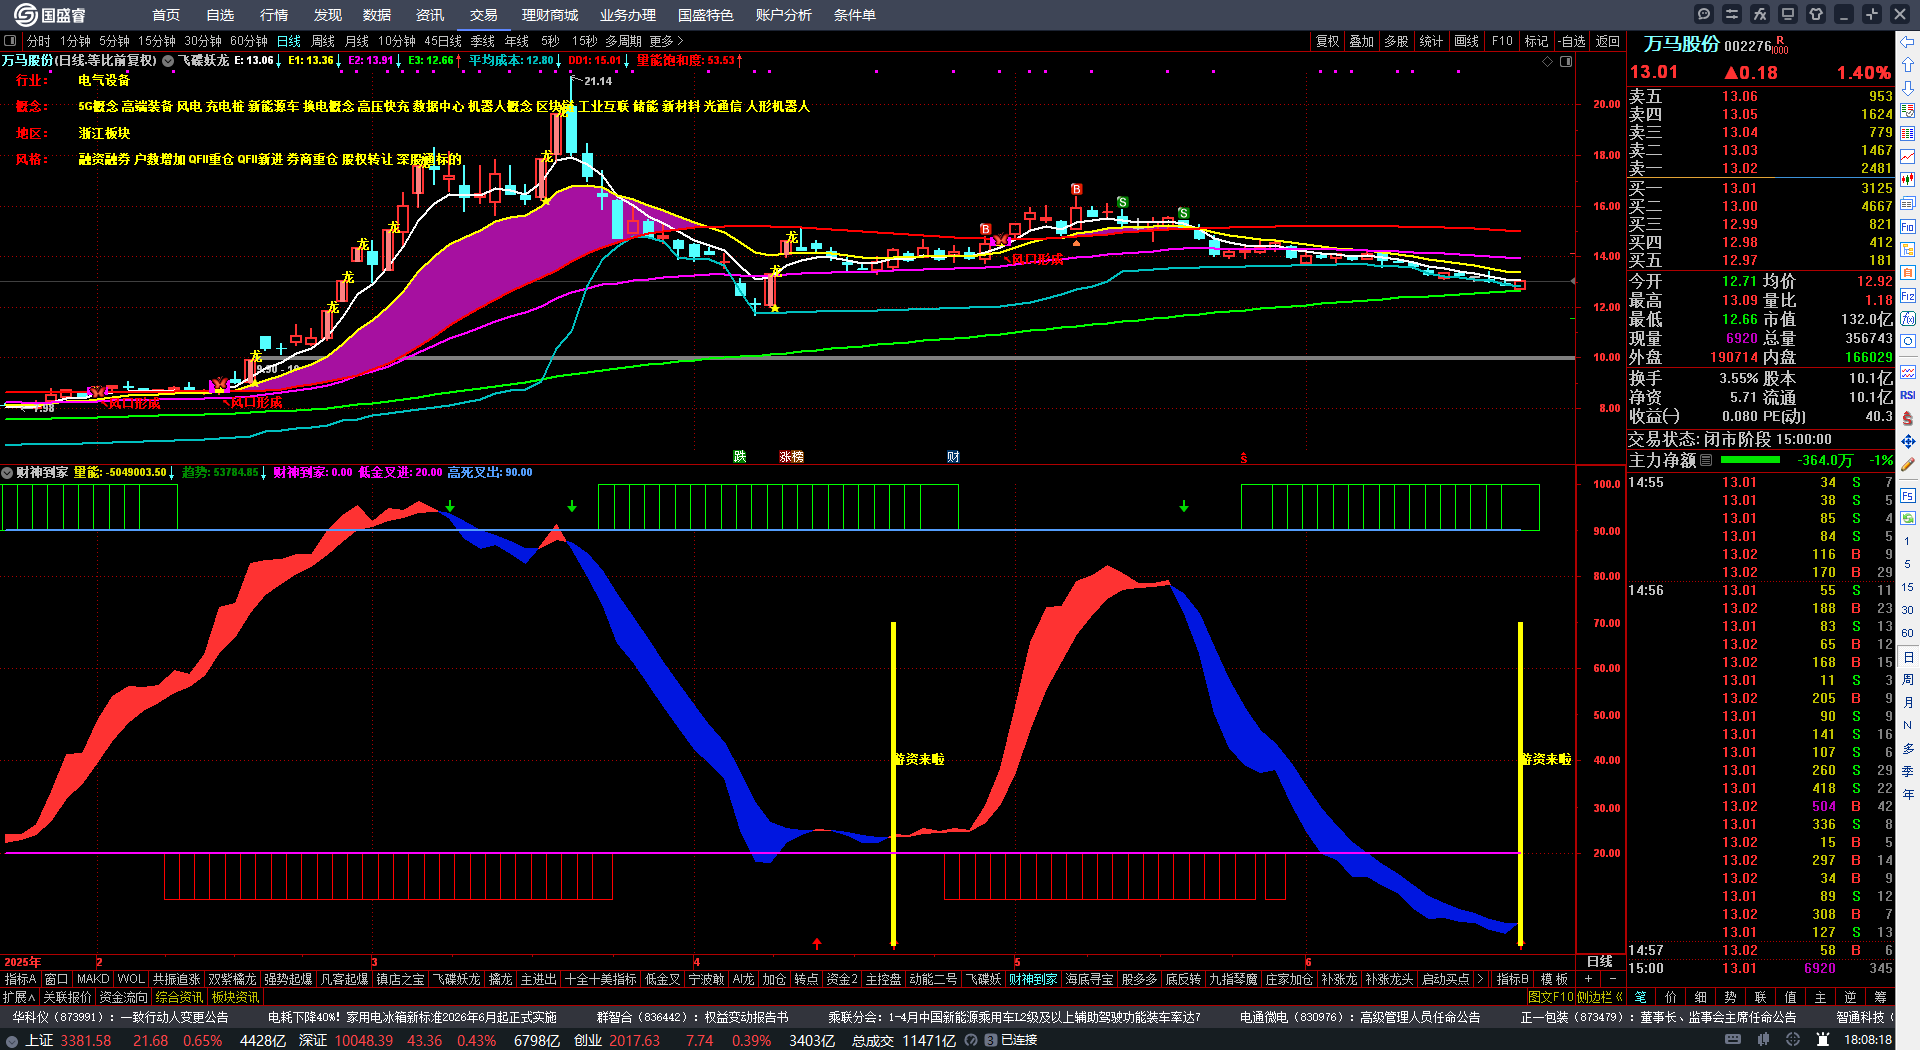This screenshot has width=1920, height=1050.
Task: Toggle the -自选 watchlist button
Action: point(1572,41)
